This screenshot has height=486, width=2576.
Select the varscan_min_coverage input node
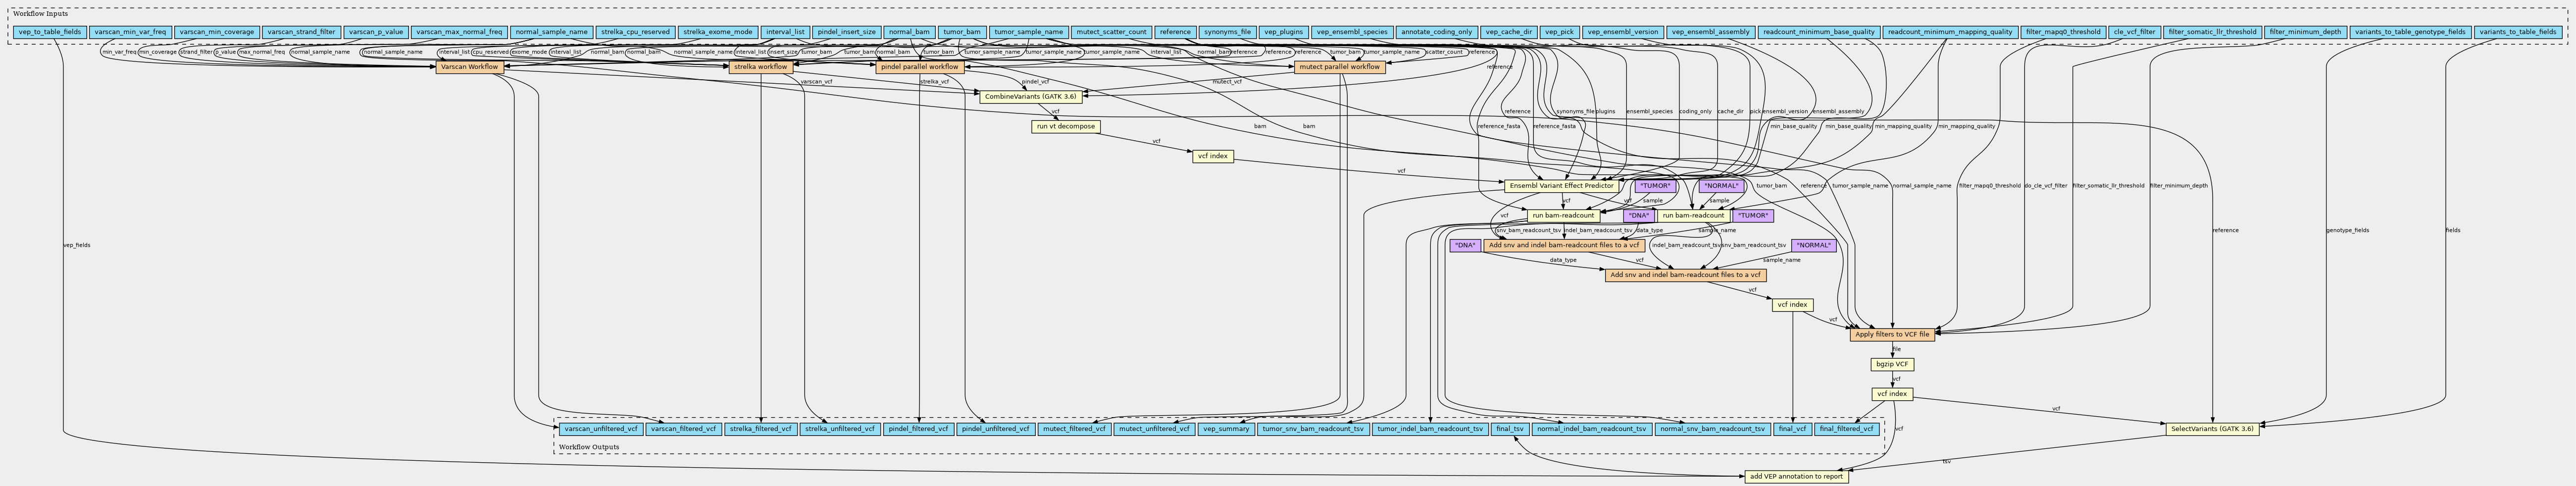point(217,32)
